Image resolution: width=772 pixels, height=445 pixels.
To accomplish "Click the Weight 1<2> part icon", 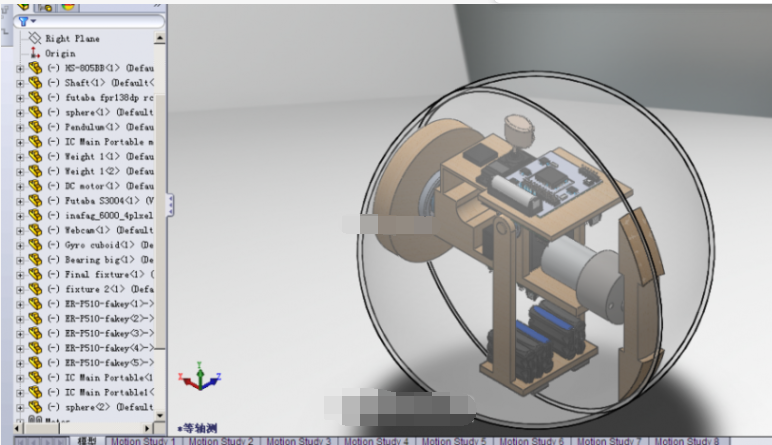I will coord(34,171).
